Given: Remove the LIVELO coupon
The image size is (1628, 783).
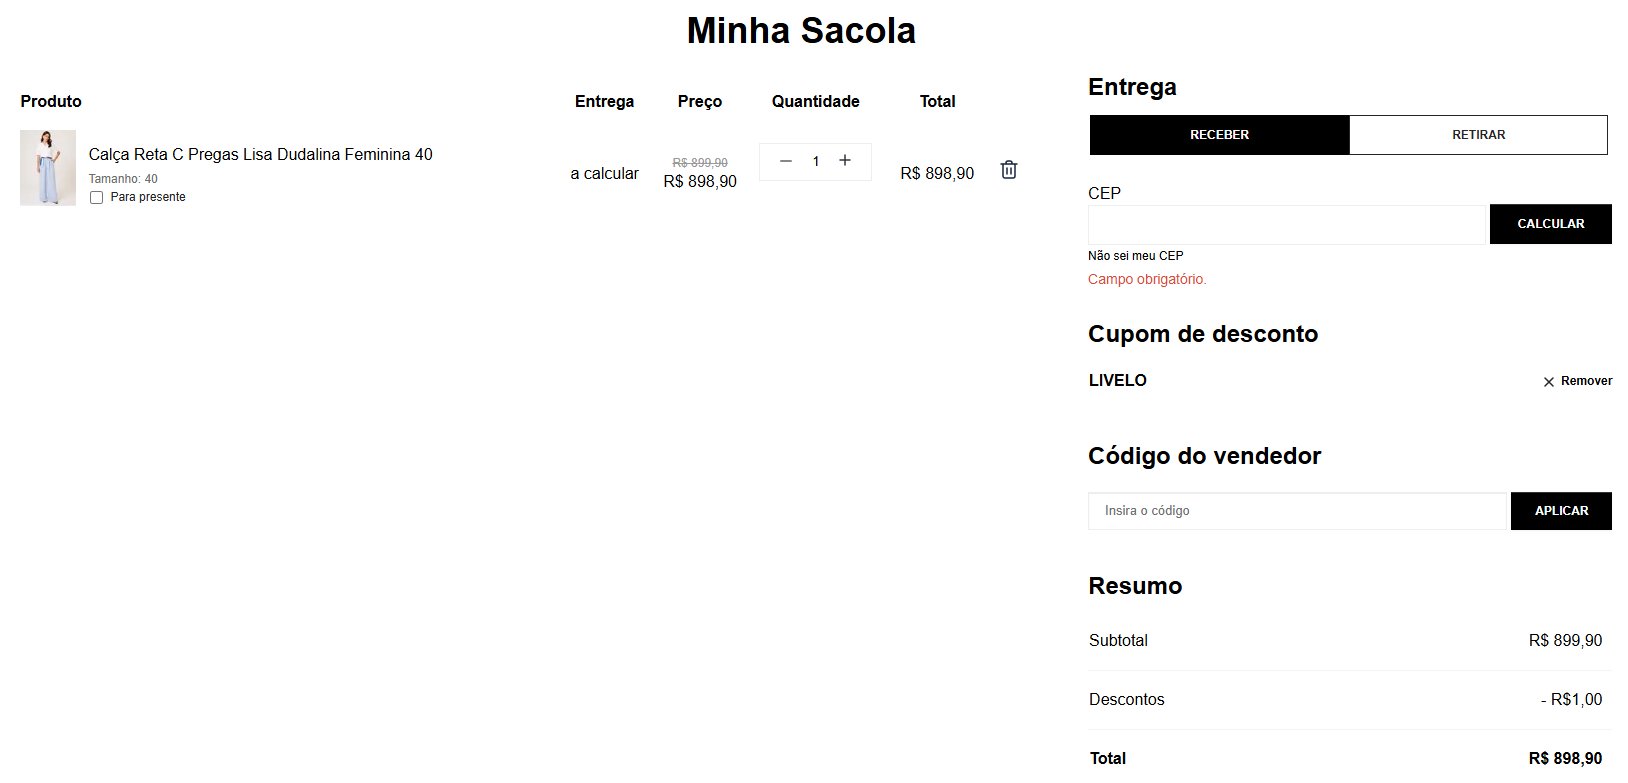Looking at the screenshot, I should click(1578, 381).
